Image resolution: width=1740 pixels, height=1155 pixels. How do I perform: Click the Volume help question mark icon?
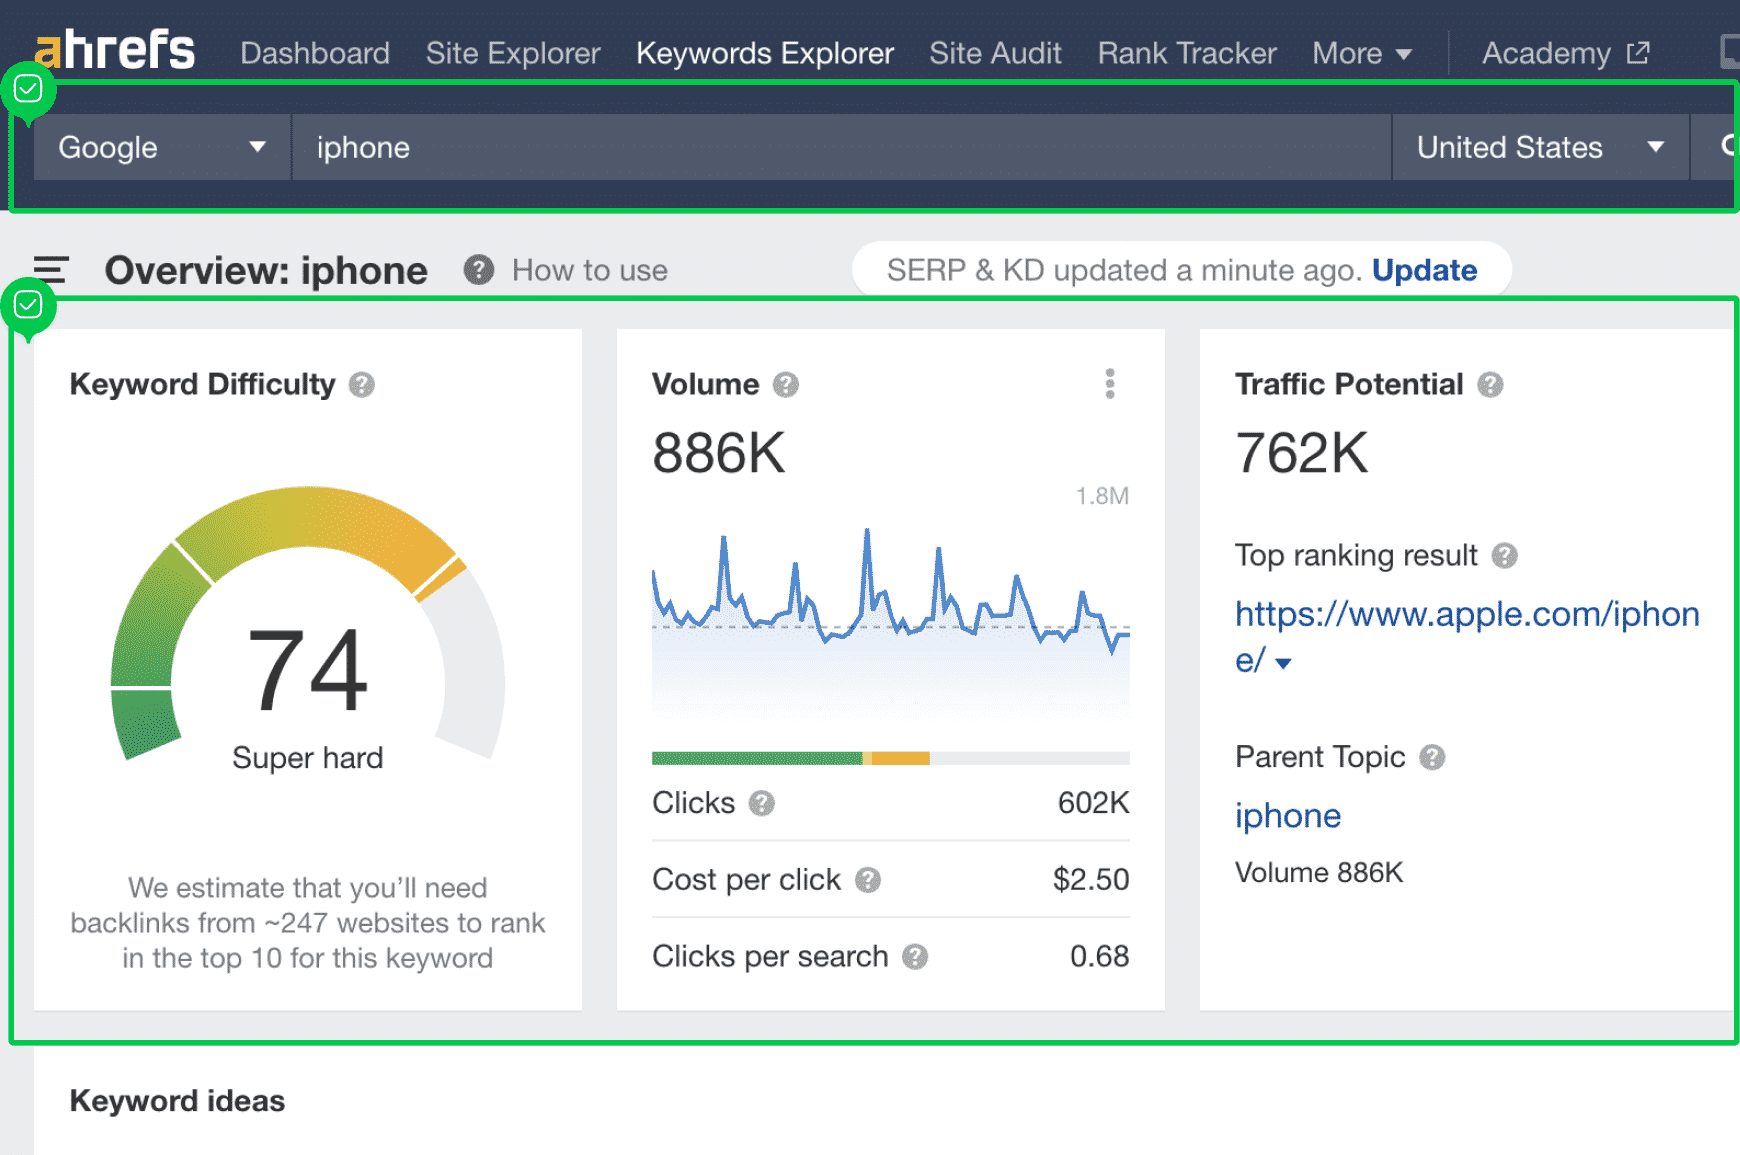click(786, 385)
